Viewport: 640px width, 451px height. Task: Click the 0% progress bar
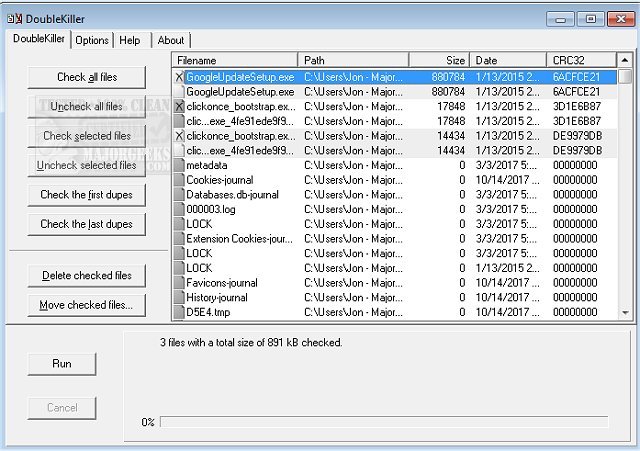point(384,422)
